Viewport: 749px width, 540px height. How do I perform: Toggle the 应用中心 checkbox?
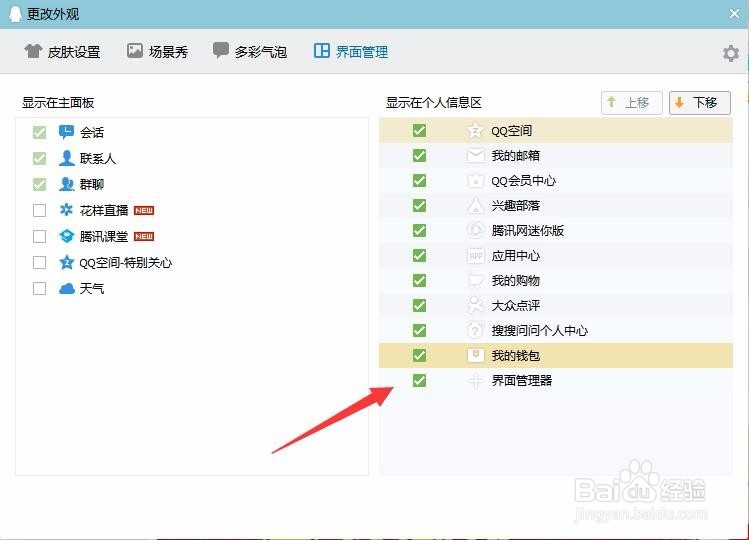point(419,256)
